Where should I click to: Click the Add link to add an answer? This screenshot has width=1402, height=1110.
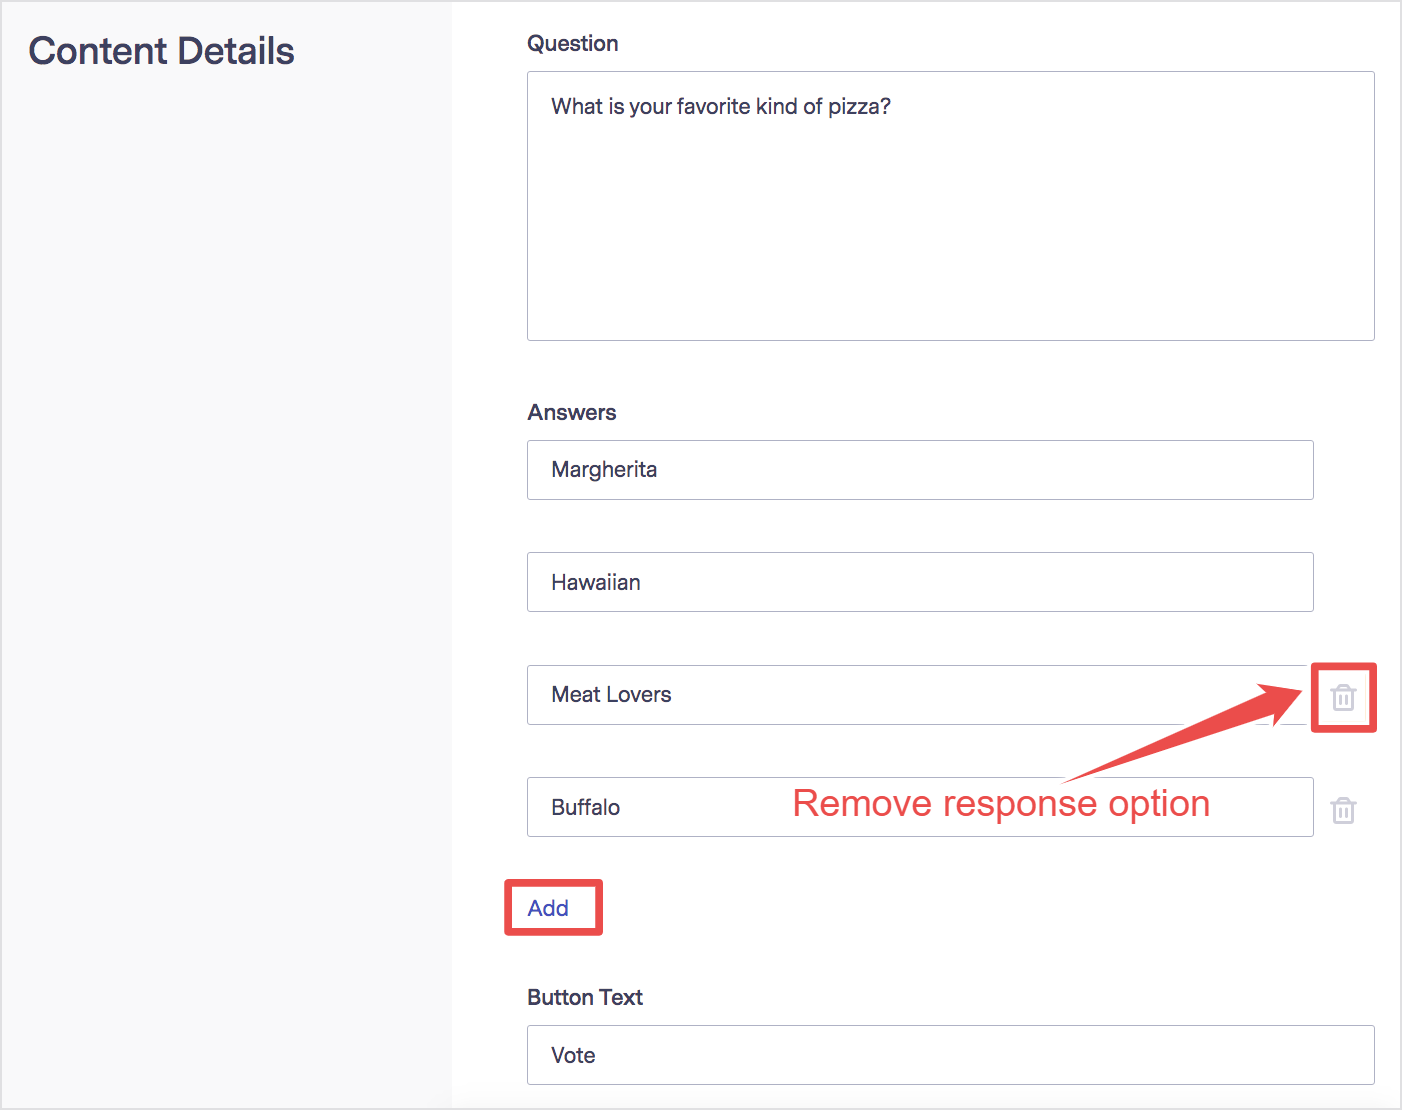click(548, 908)
